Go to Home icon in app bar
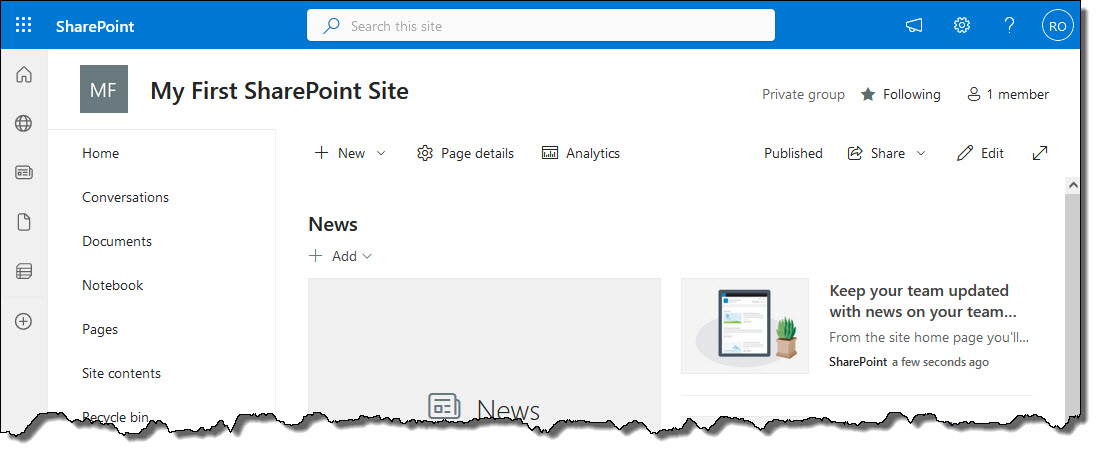This screenshot has height=455, width=1097. [24, 74]
